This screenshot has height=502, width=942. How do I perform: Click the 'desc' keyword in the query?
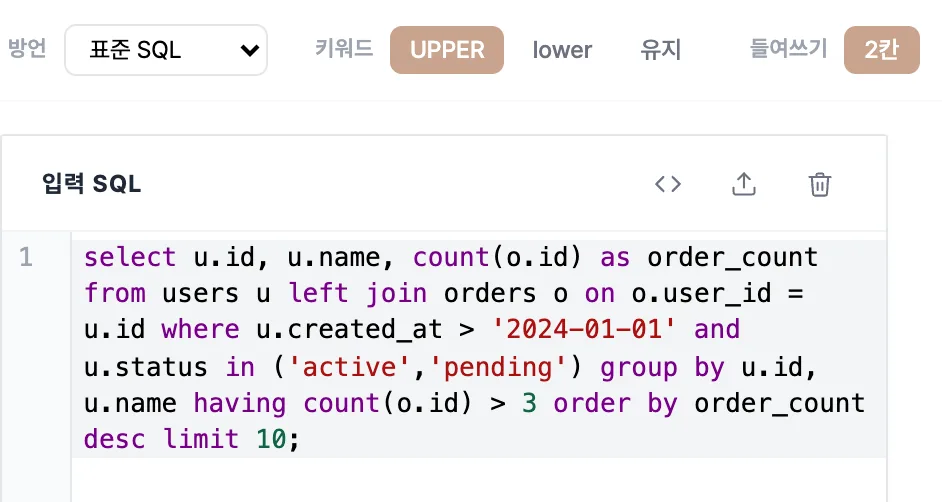(x=115, y=439)
